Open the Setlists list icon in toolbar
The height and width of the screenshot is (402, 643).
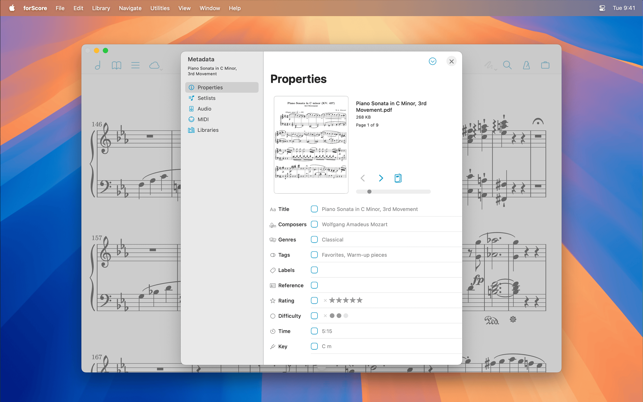click(135, 65)
